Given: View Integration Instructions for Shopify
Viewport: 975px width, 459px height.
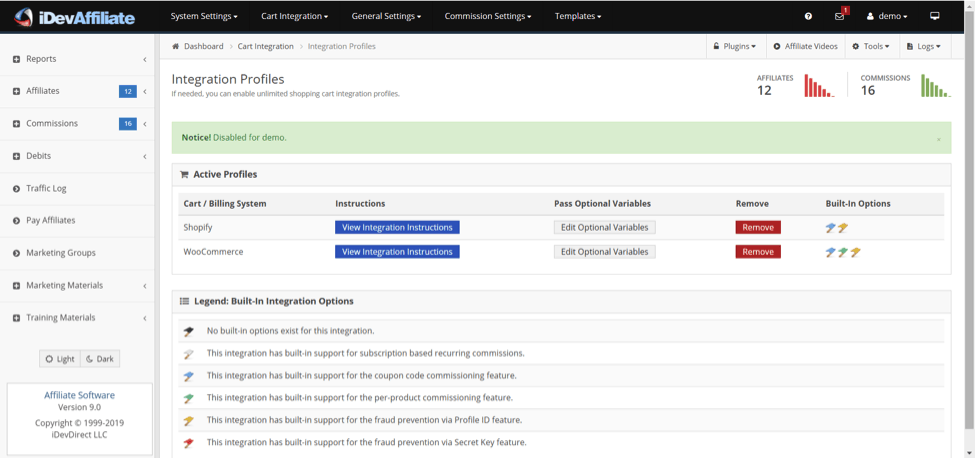Looking at the screenshot, I should point(397,228).
